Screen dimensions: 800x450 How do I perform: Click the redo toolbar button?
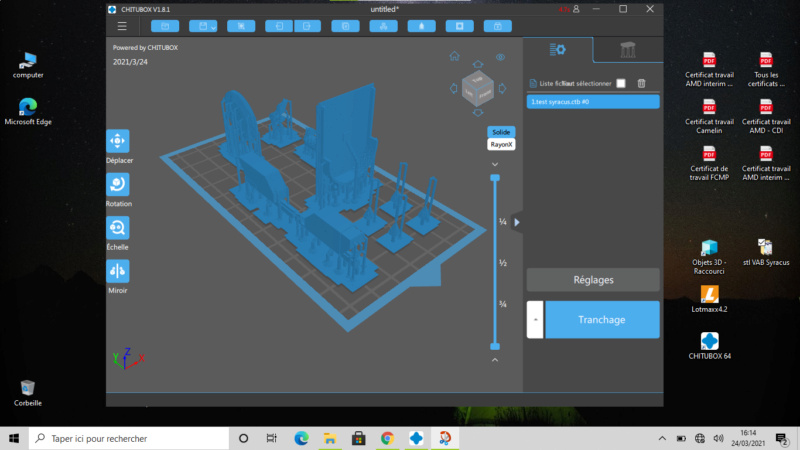point(307,26)
